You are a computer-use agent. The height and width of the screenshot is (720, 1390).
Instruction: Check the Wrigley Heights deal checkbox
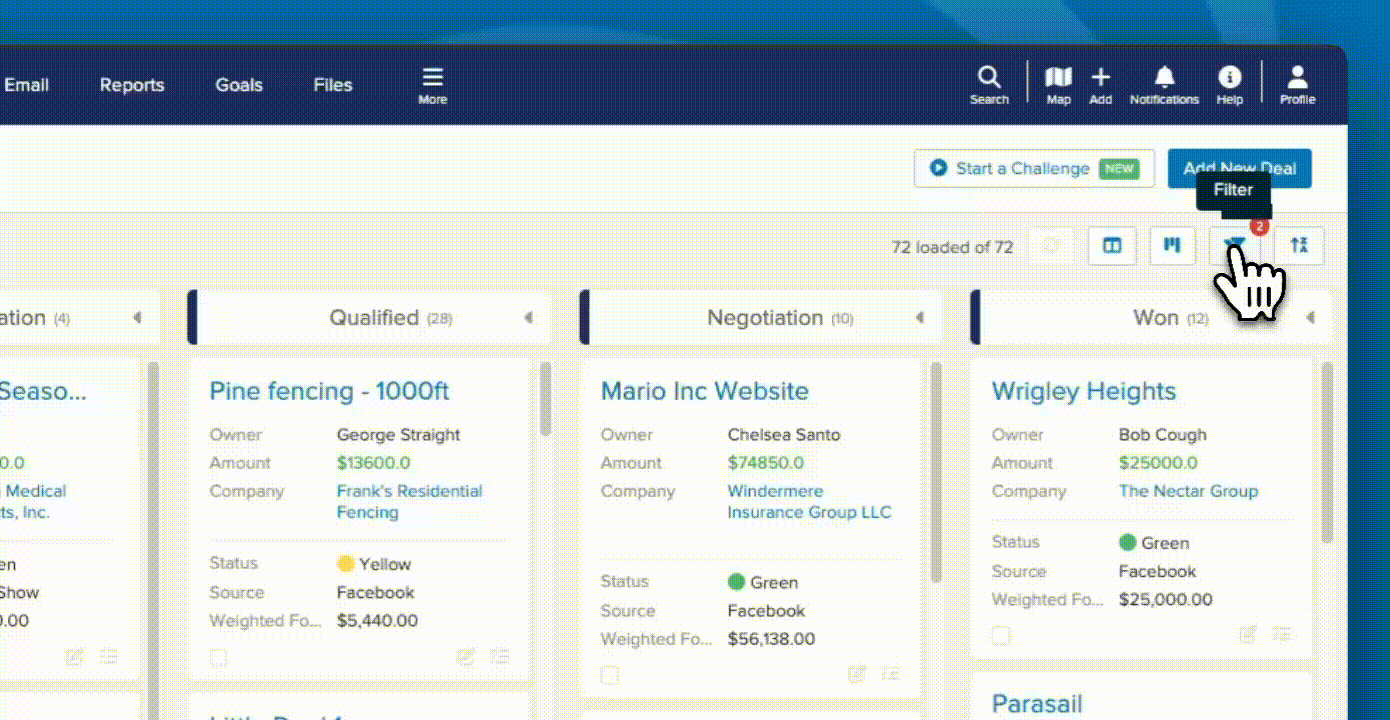(x=1001, y=635)
